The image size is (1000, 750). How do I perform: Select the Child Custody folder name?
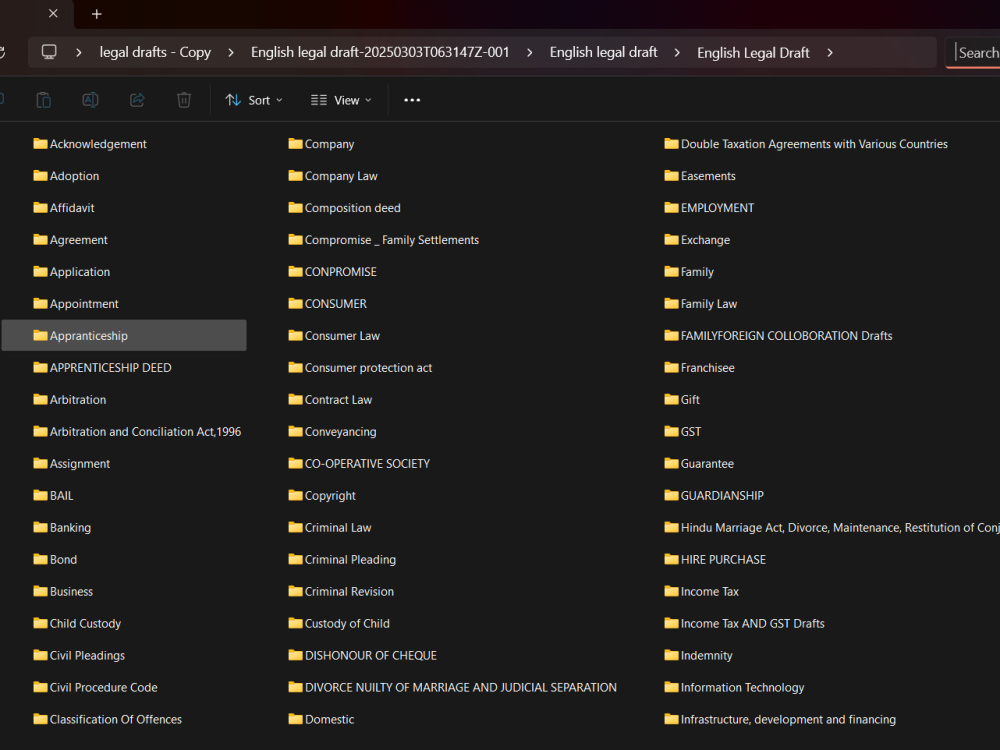click(x=85, y=624)
